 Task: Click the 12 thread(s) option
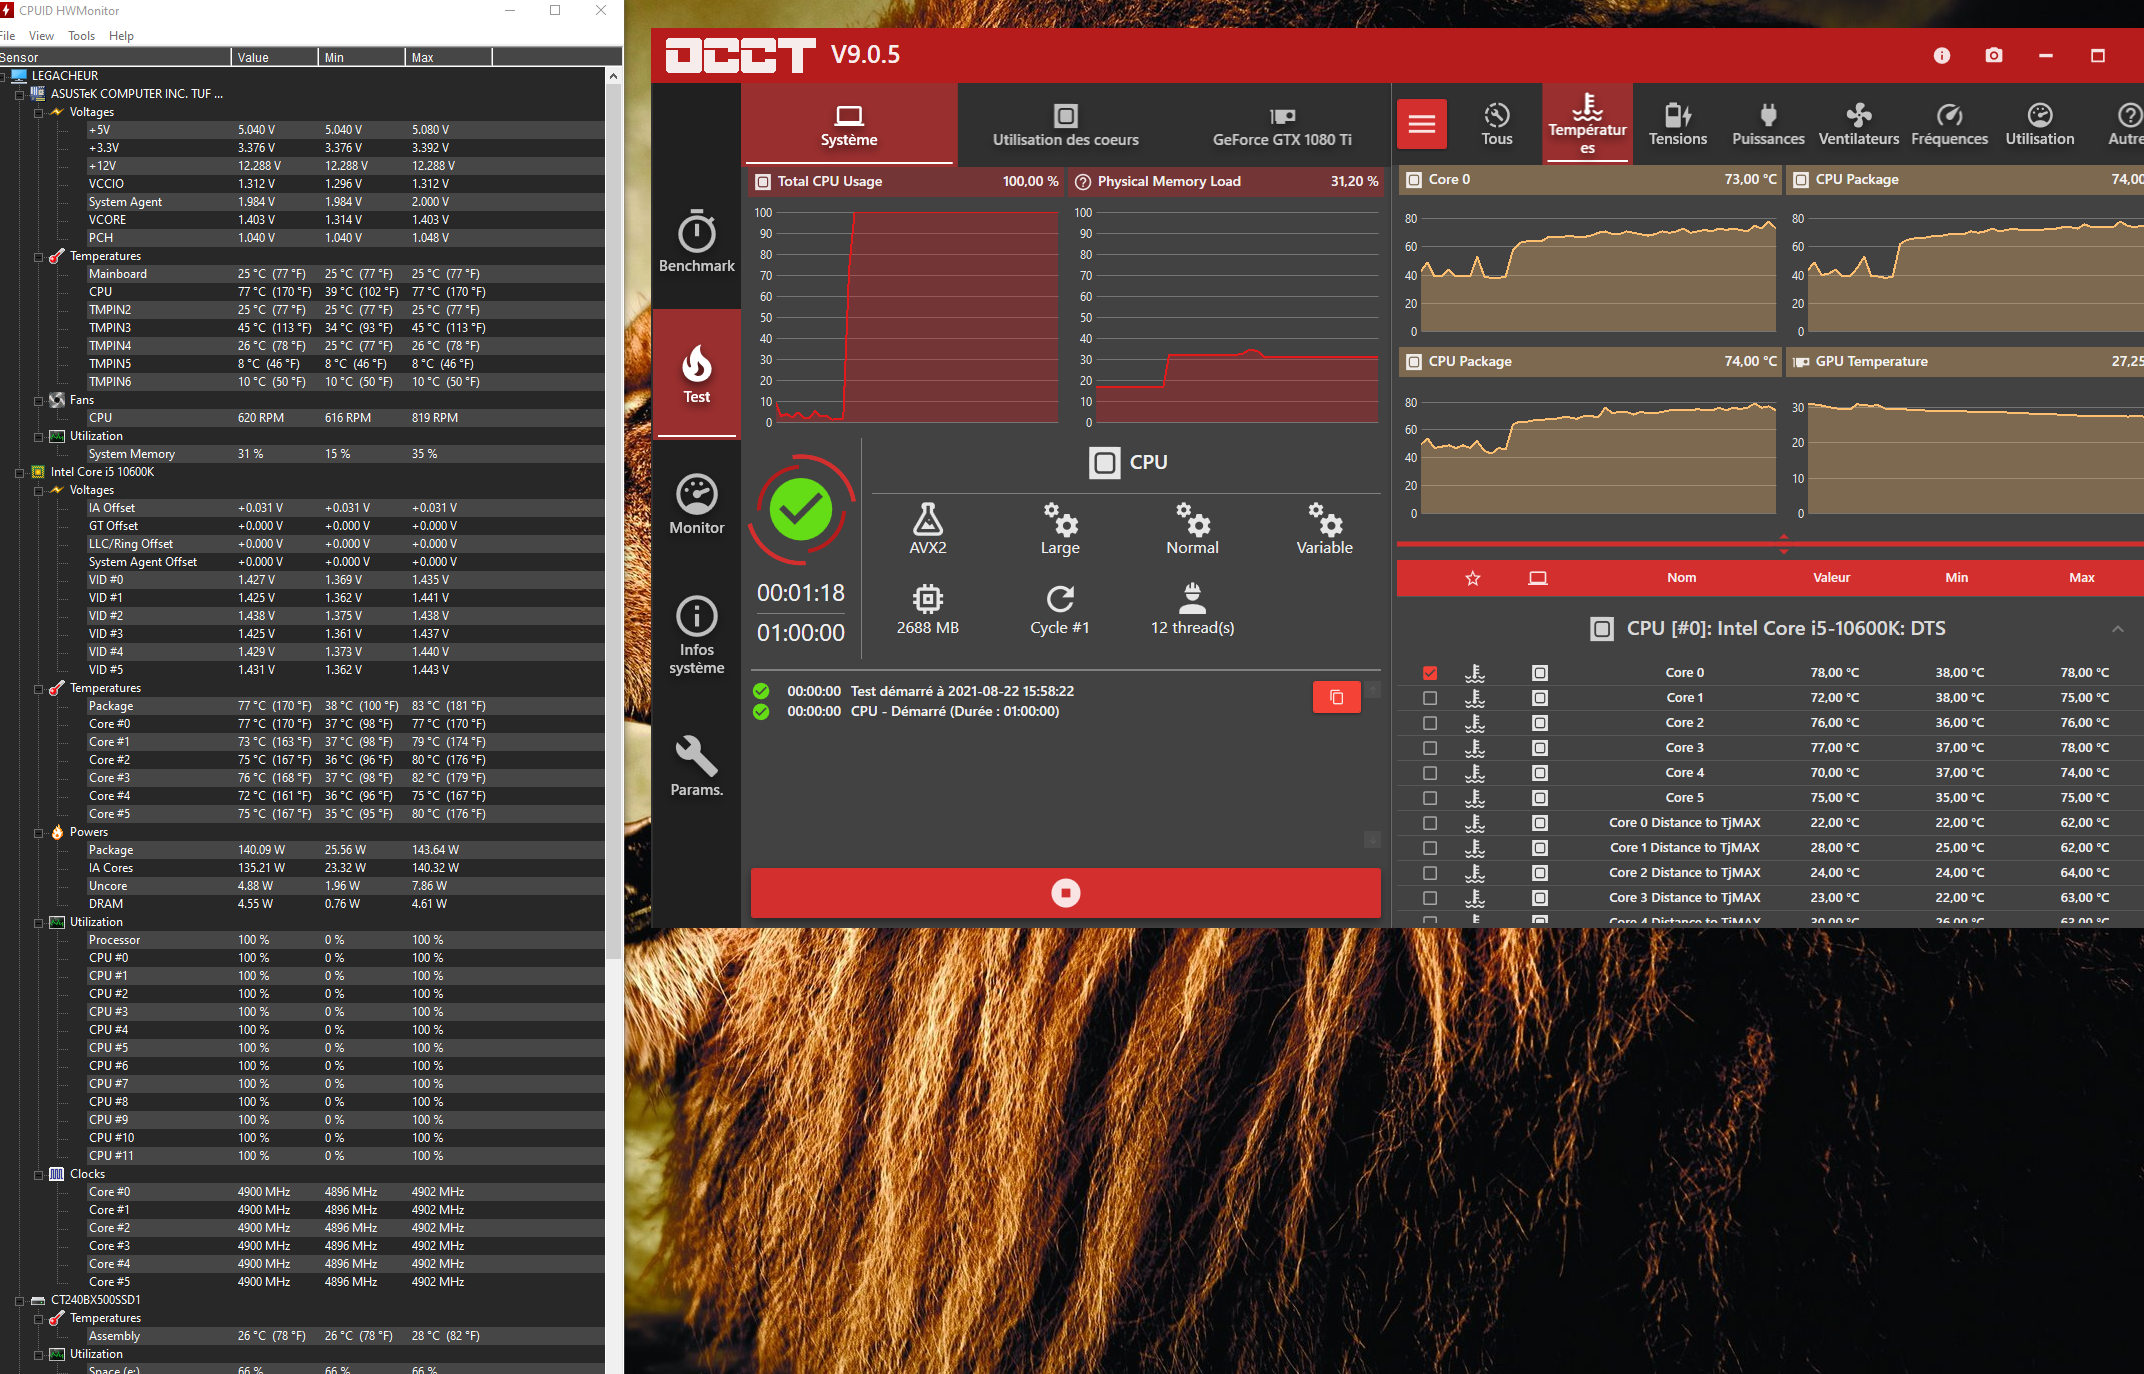[x=1192, y=609]
